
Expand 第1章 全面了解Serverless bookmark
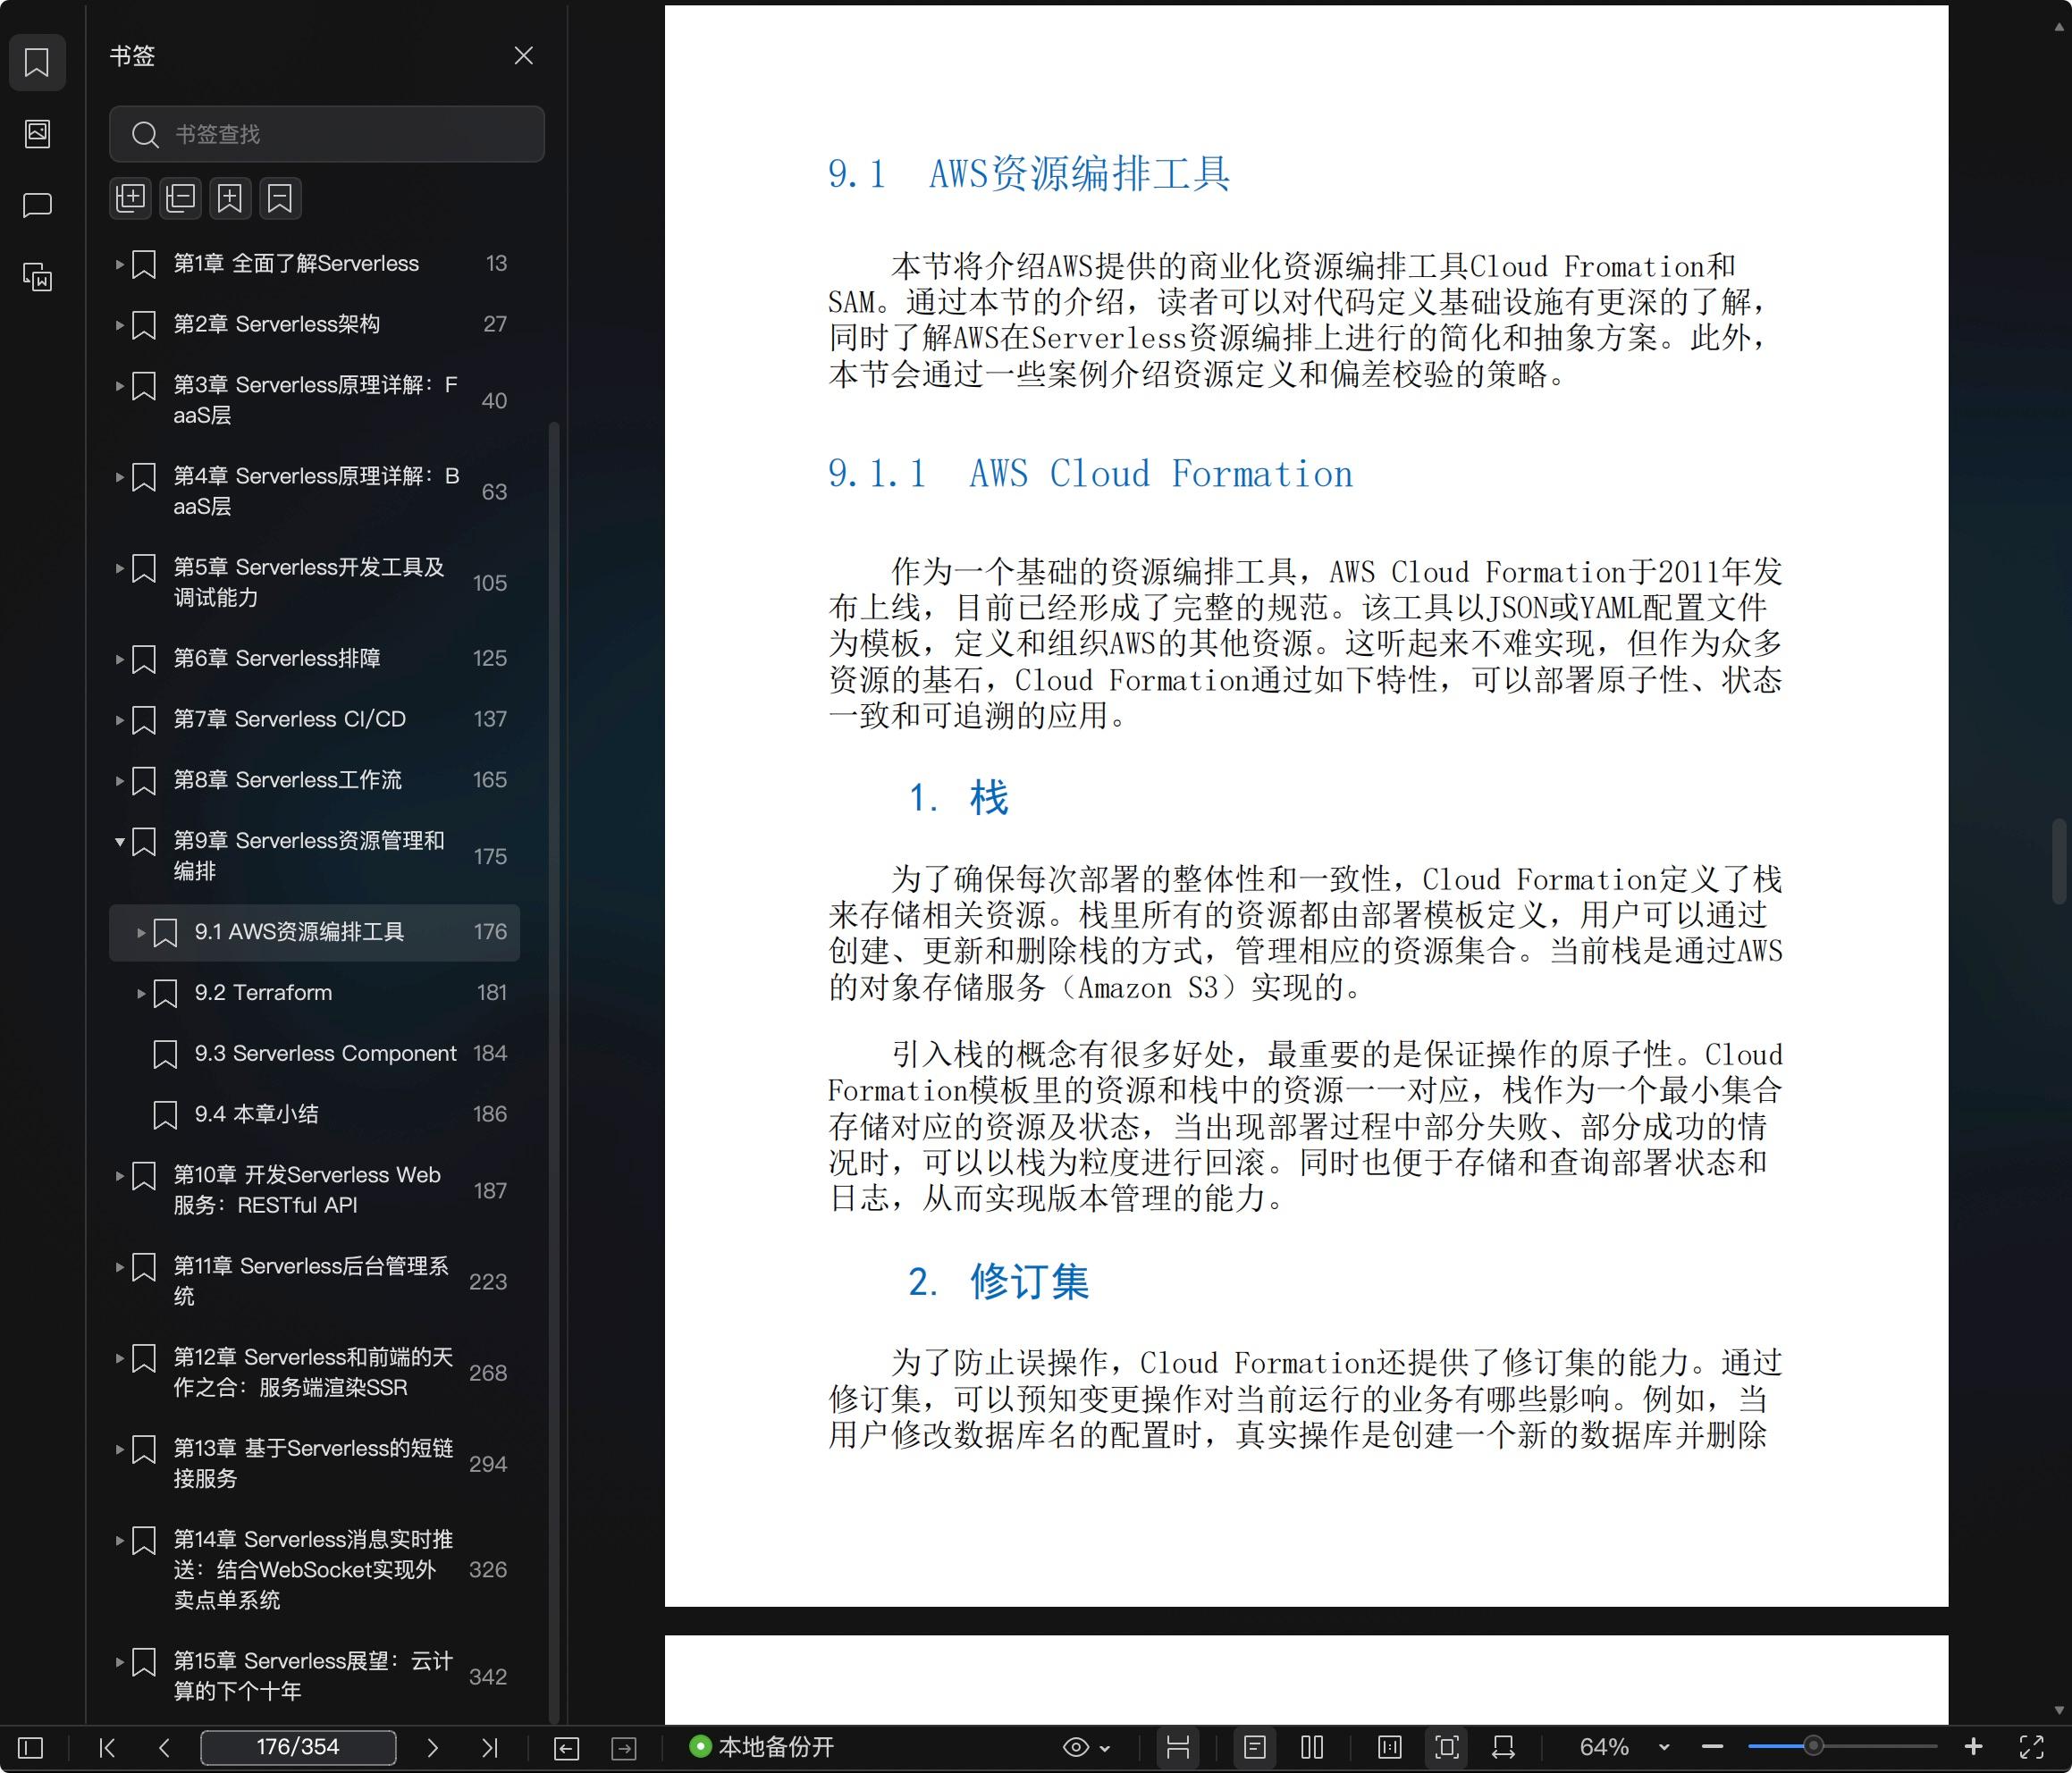coord(119,264)
